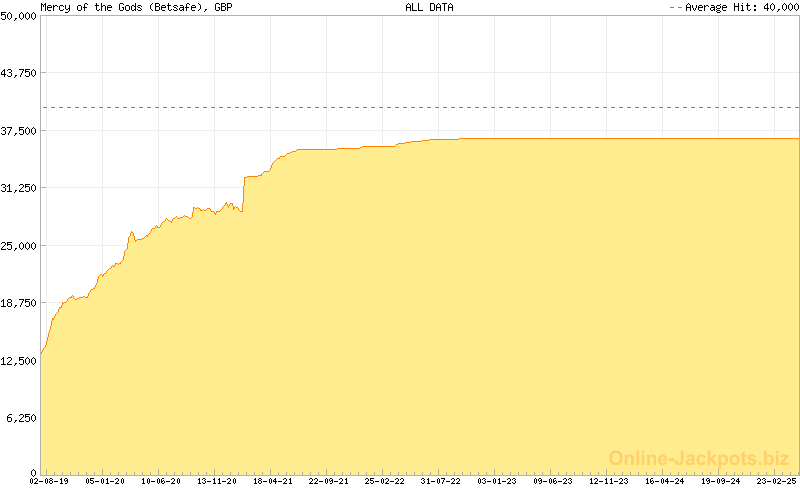Click the 43,750 y-axis label
Screen dimensions: 800x490
click(x=18, y=73)
